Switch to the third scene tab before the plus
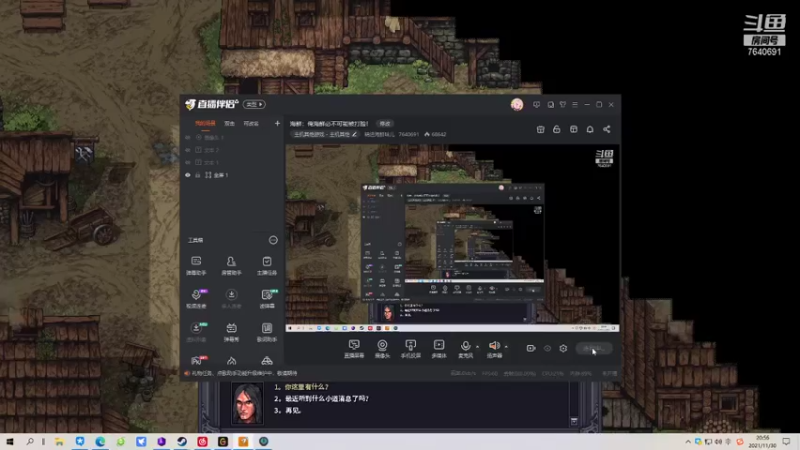This screenshot has height=450, width=800. [251, 123]
